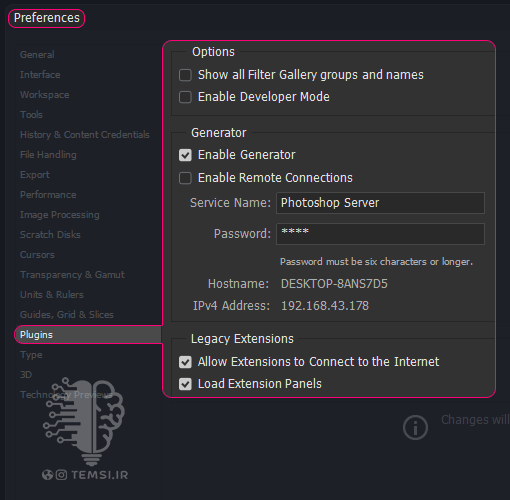Click the Password input field
This screenshot has height=500, width=510.
(380, 234)
